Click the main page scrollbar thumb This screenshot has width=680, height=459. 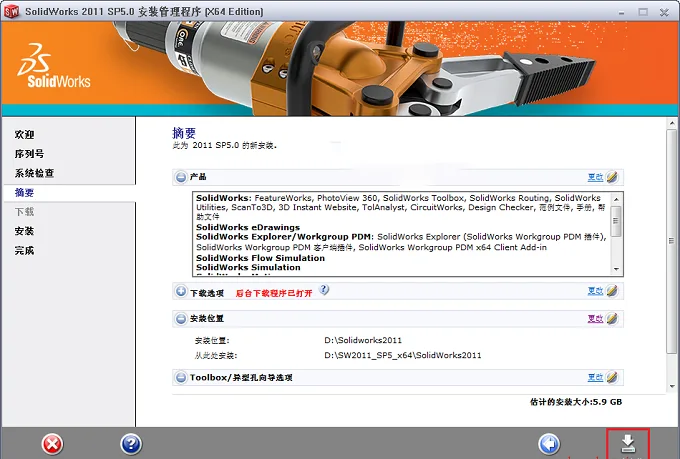click(x=672, y=241)
